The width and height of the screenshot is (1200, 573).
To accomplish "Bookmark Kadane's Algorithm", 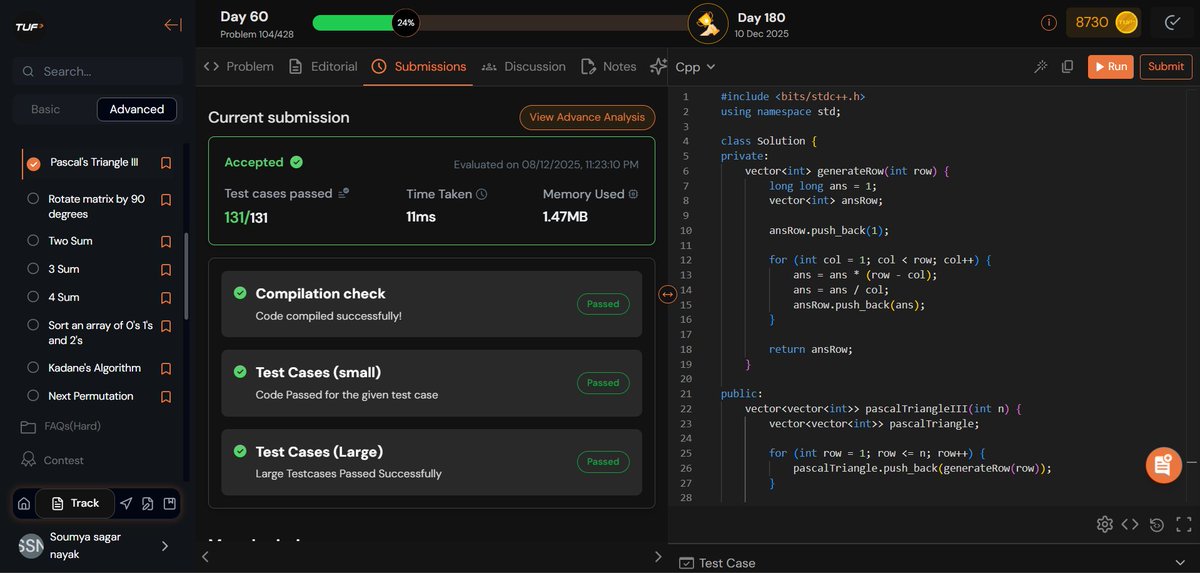I will click(166, 368).
